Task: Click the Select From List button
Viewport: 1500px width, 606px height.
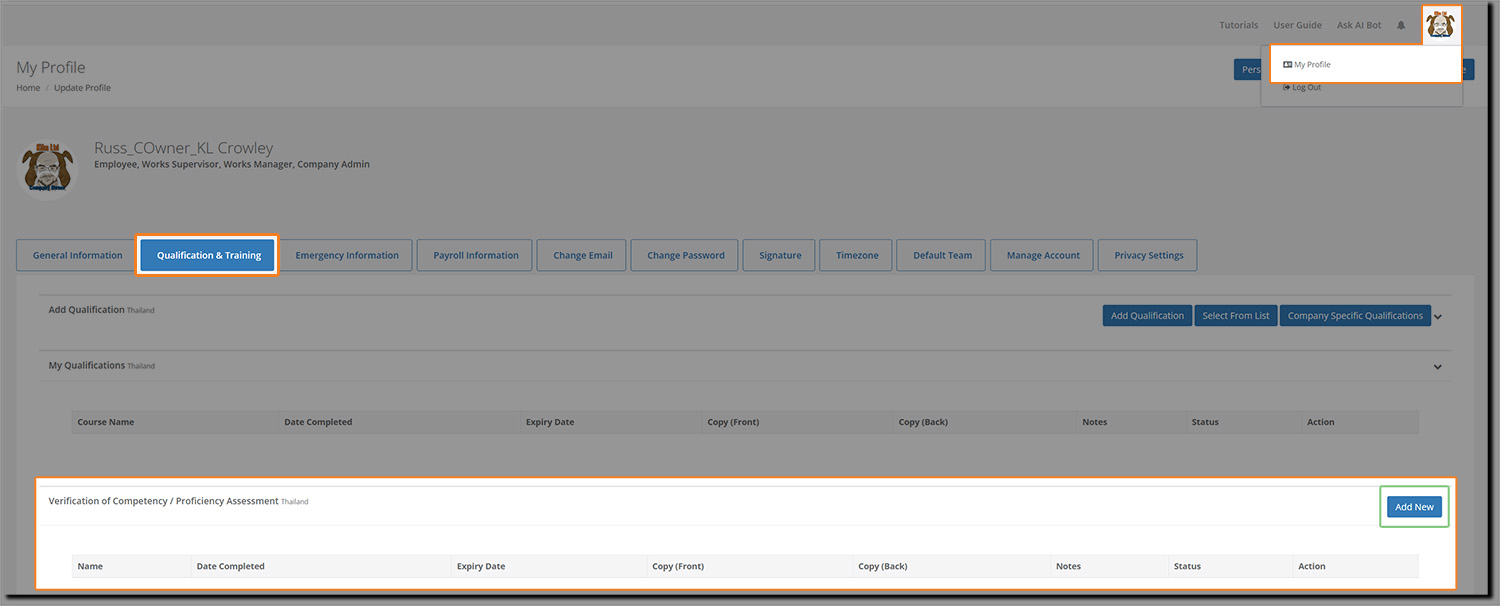Action: pos(1236,316)
